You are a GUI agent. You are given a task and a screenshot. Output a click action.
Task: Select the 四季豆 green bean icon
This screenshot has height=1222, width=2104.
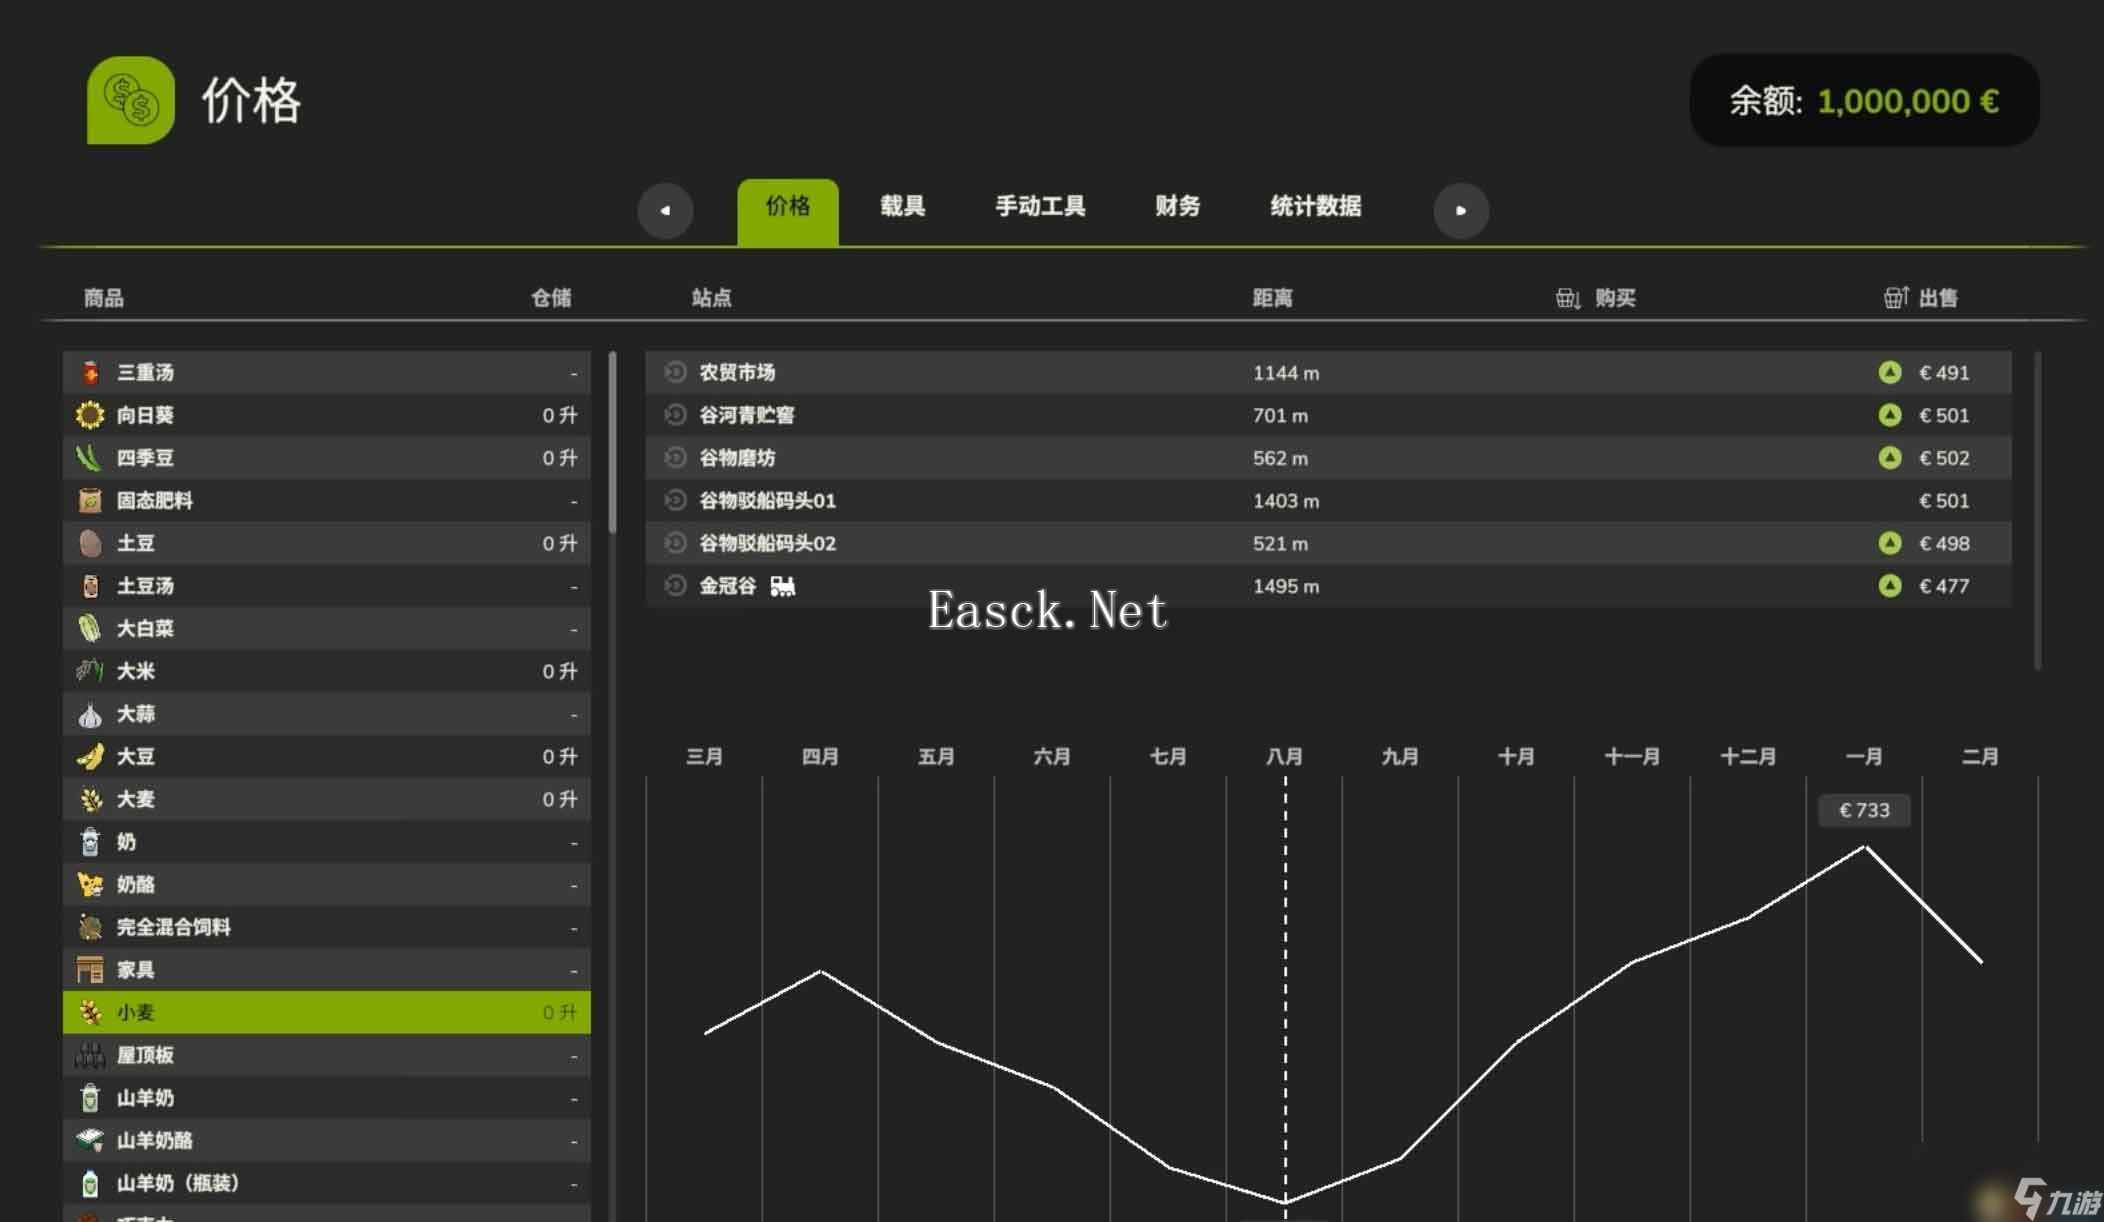coord(90,458)
